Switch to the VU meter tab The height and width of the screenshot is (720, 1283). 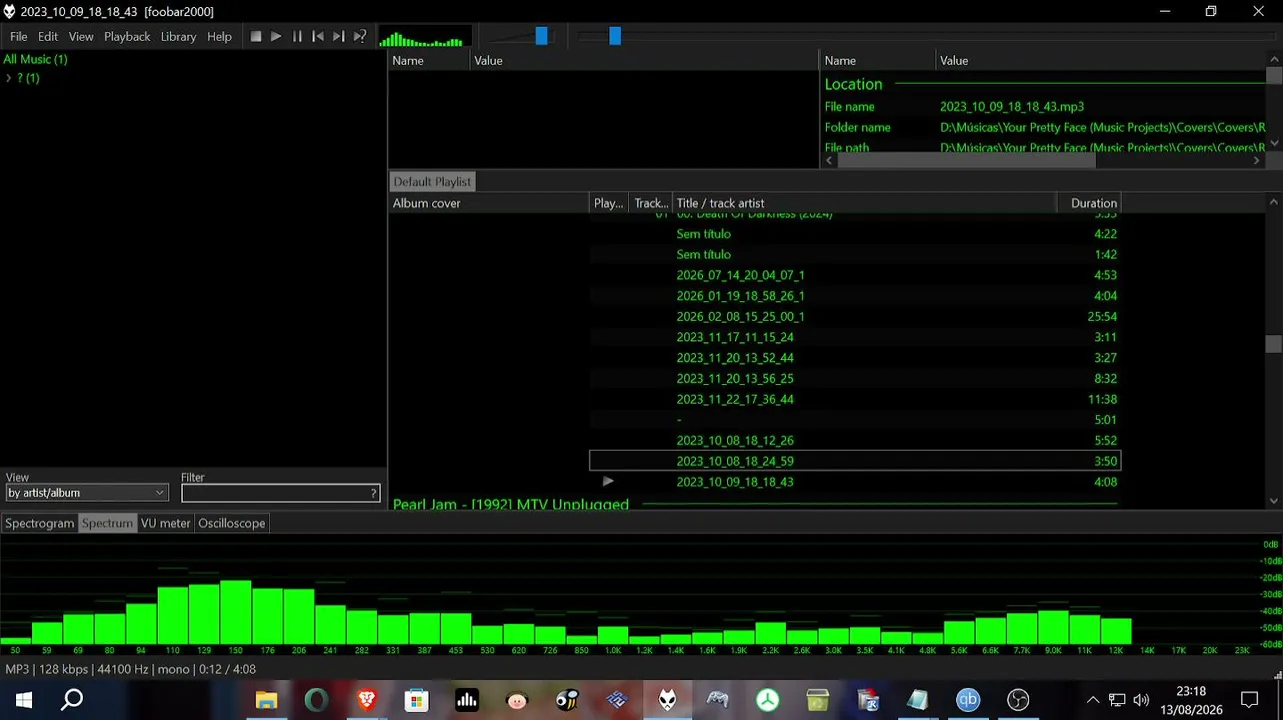click(165, 523)
